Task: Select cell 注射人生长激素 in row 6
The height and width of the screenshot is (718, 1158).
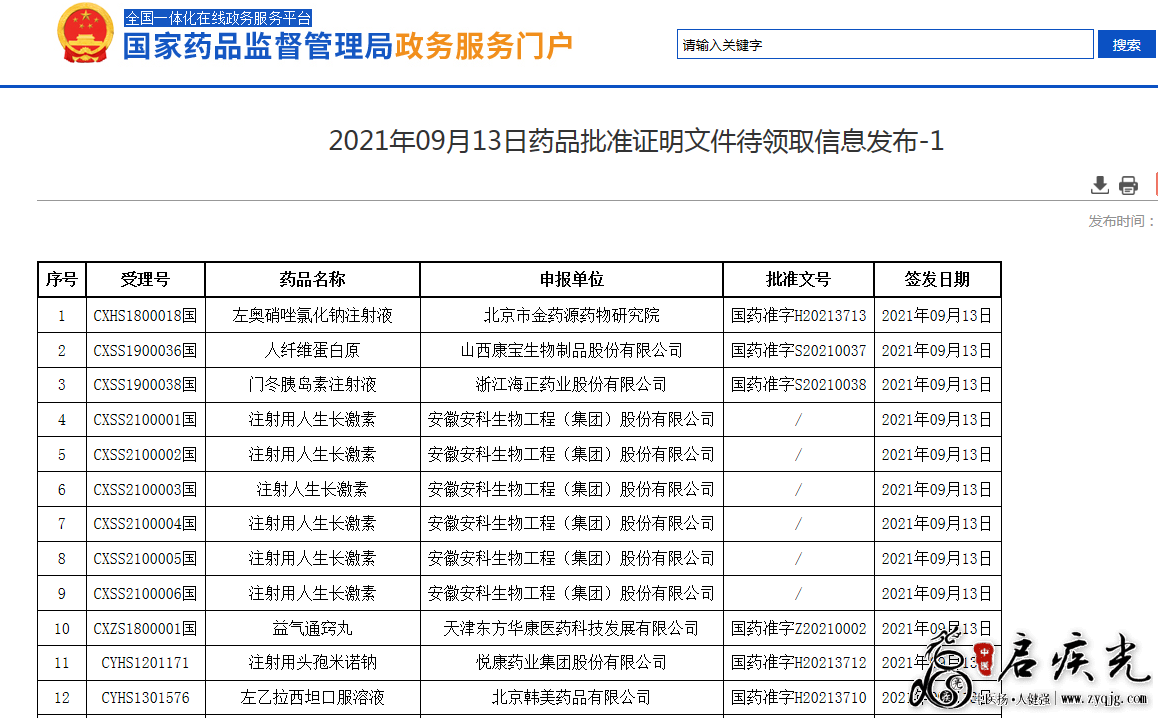Action: tap(312, 489)
